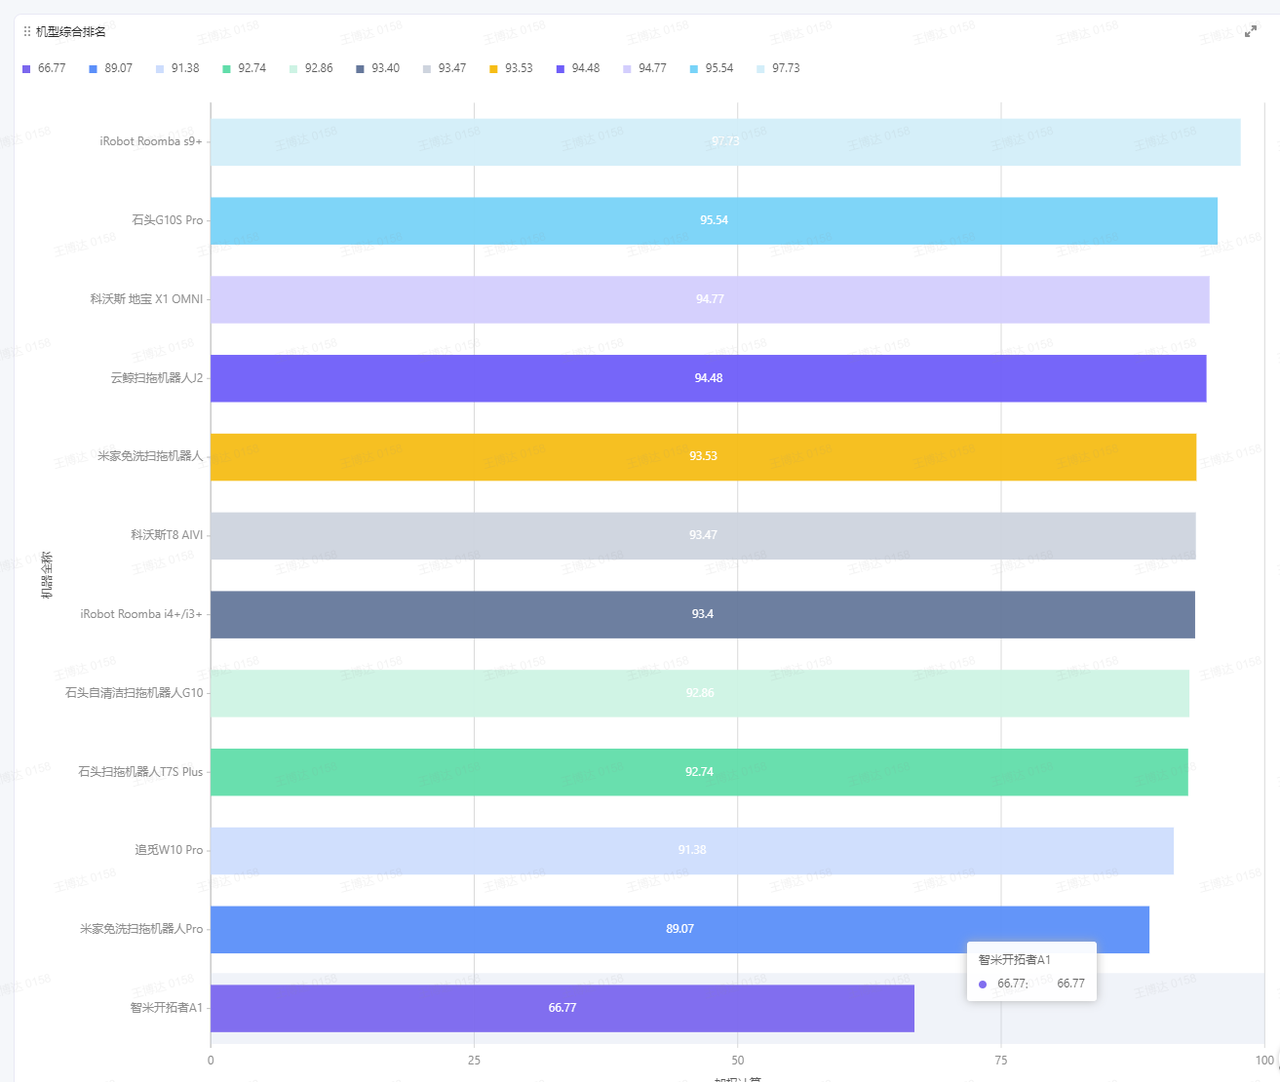Screen dimensions: 1280x1082
Task: Click the 米家免洗扫拖机器人Pro axis label
Action: 141,929
